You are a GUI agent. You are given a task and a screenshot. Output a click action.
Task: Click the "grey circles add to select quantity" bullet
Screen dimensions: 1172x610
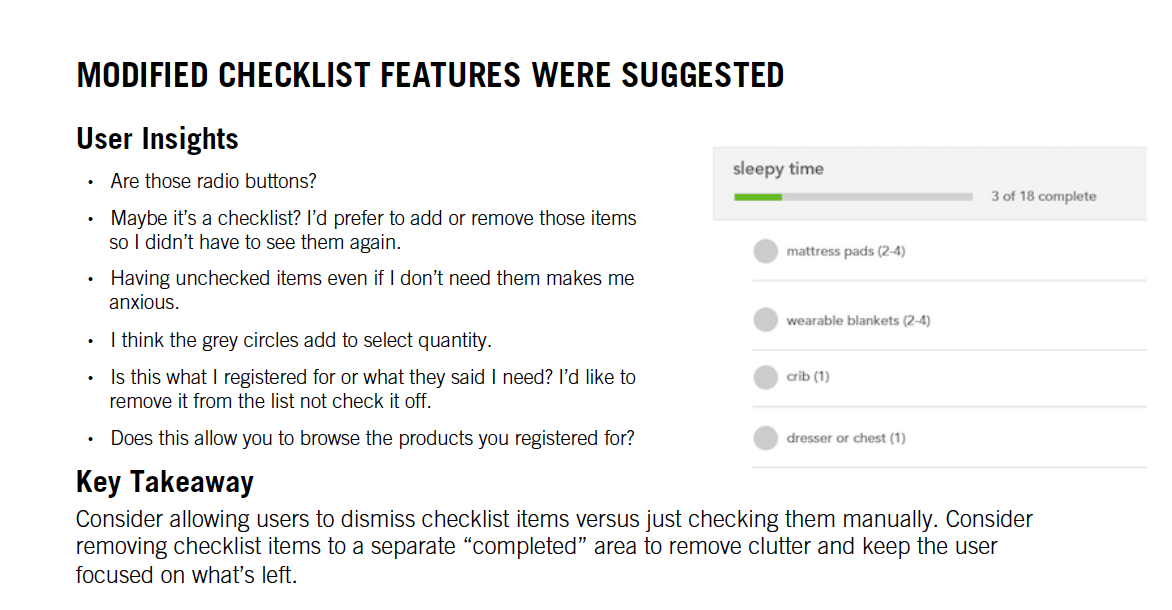[x=300, y=340]
